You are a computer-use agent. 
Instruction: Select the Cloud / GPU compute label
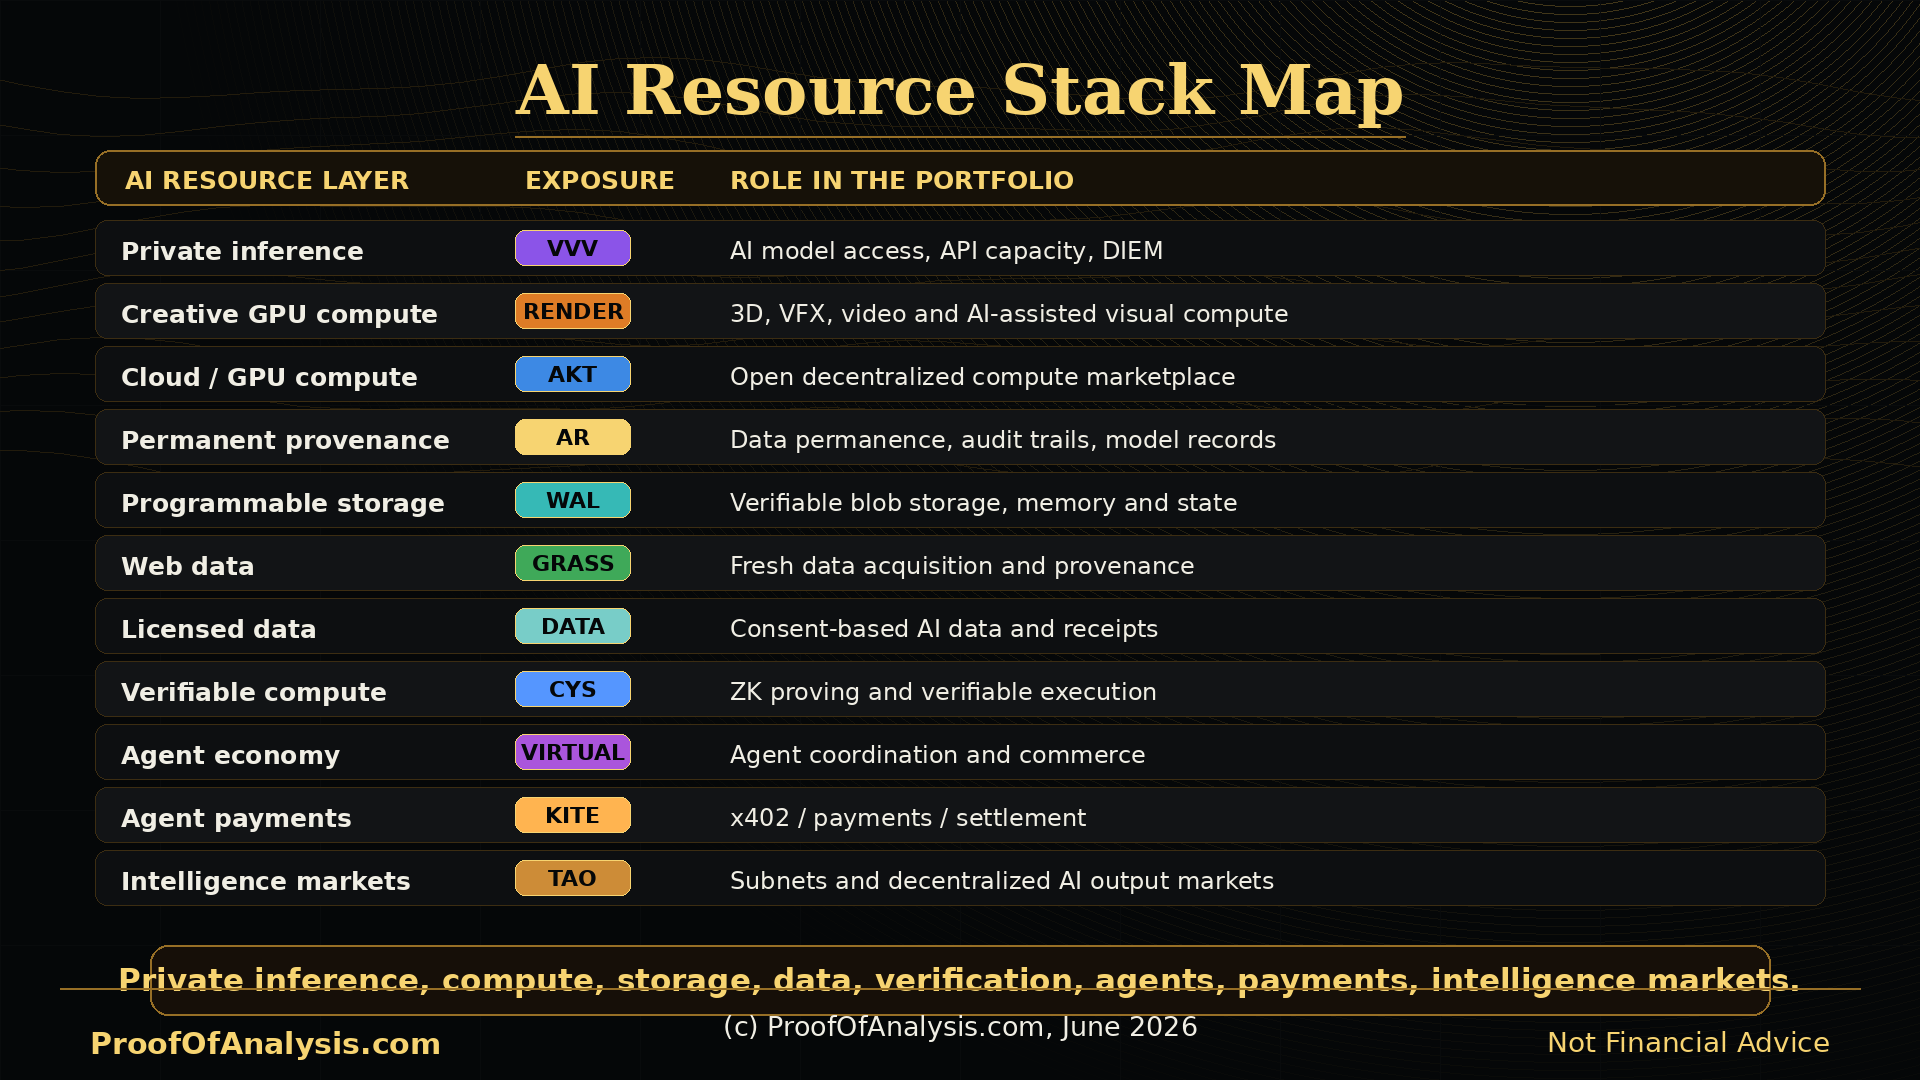click(x=269, y=377)
